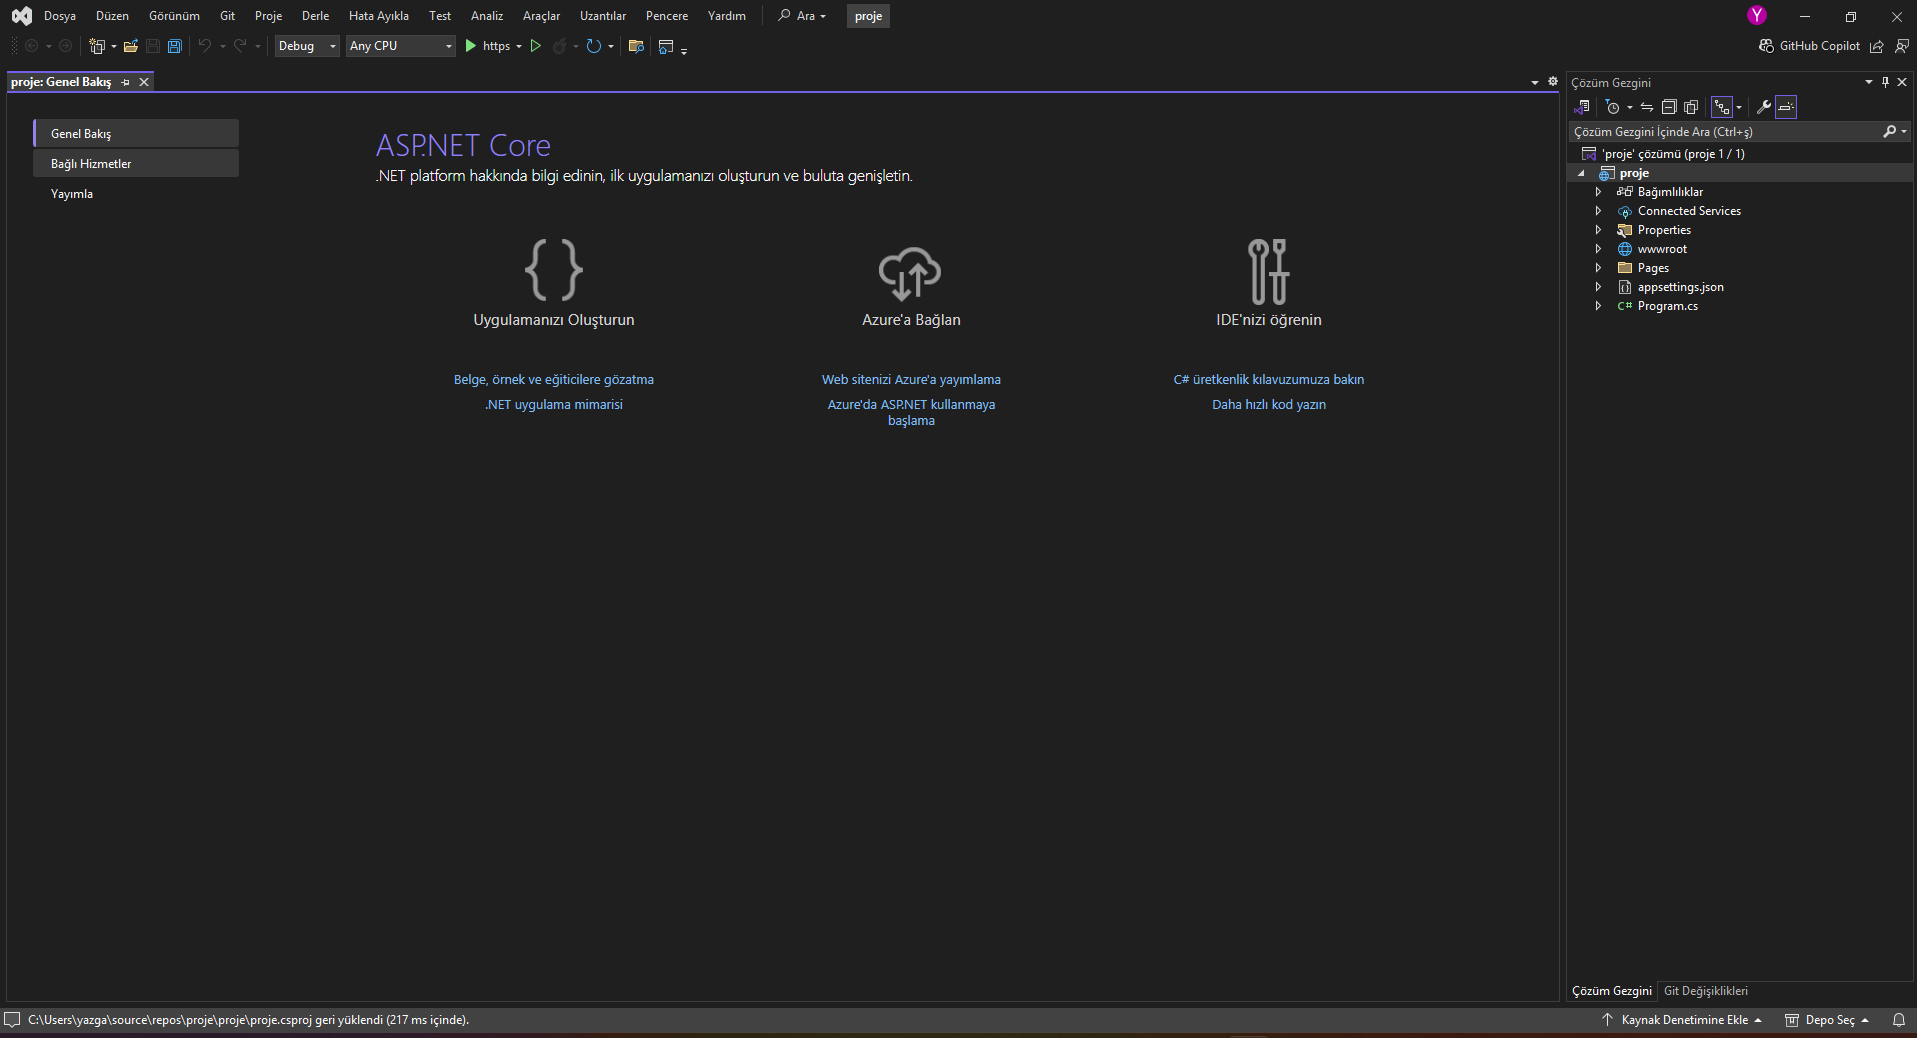Select appsettings.json in solution tree
Screen dimensions: 1917x1038
pyautogui.click(x=1680, y=287)
